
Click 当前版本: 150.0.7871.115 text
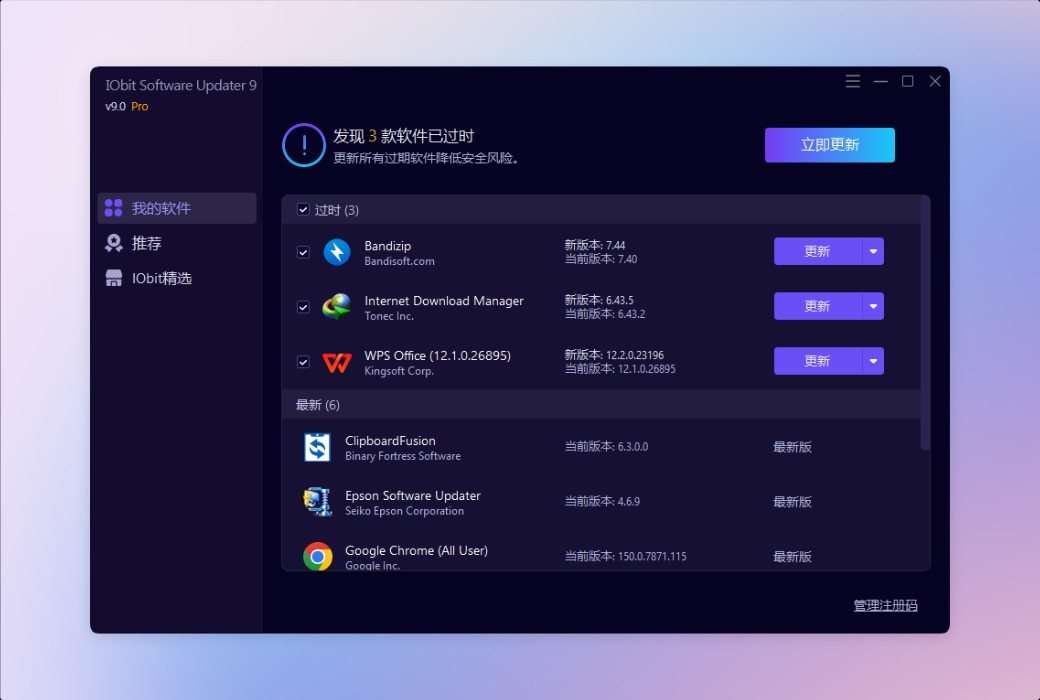pyautogui.click(x=625, y=556)
